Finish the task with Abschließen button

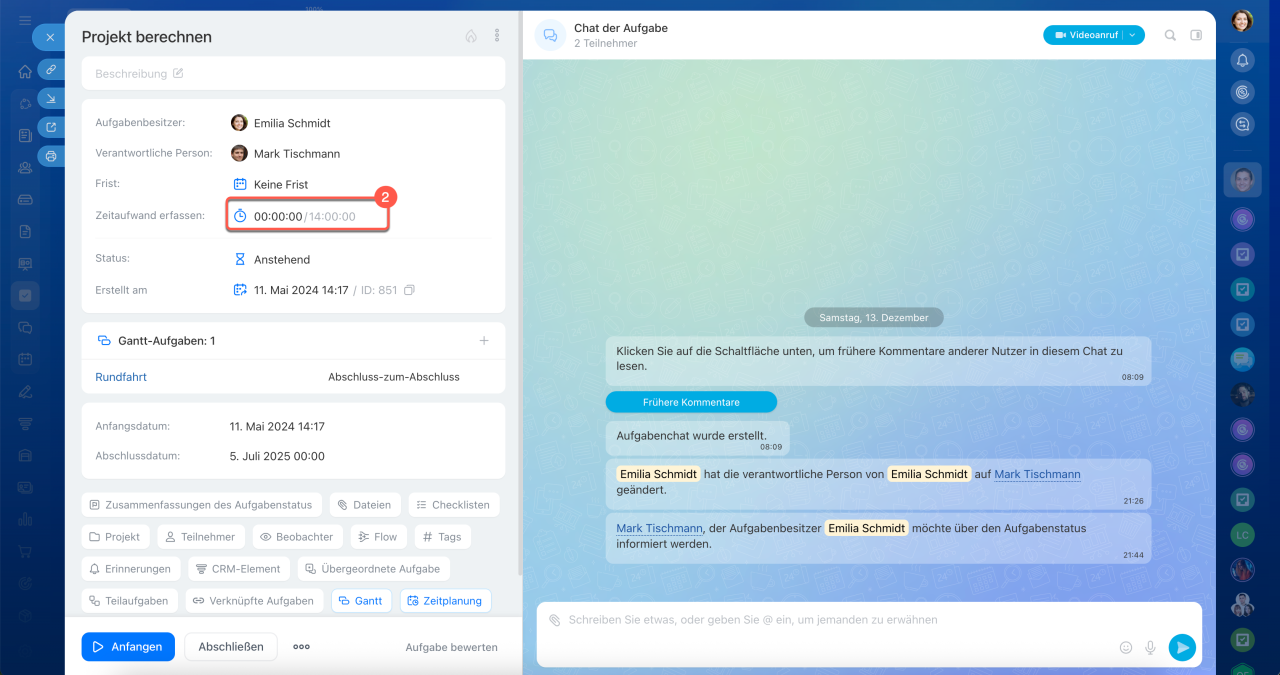tap(231, 647)
